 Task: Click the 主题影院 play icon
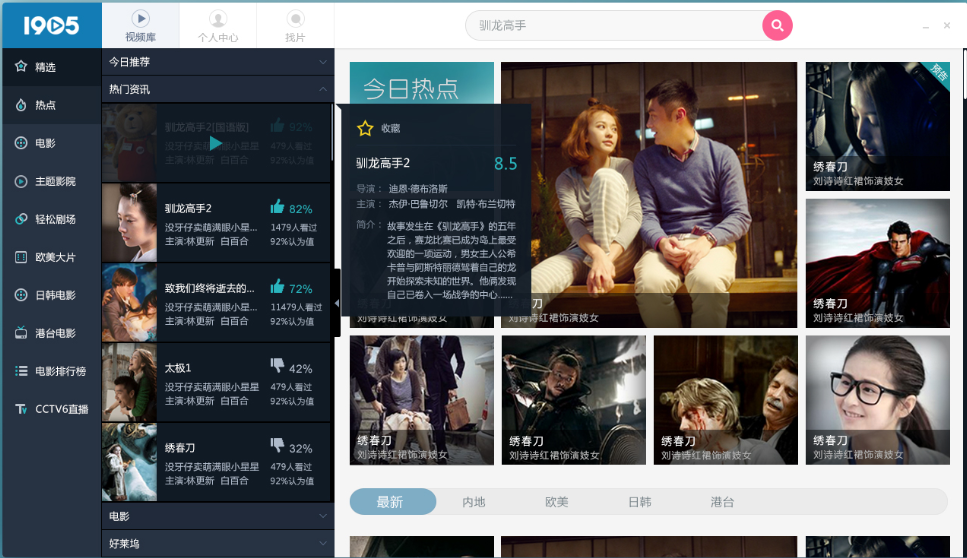[21, 181]
